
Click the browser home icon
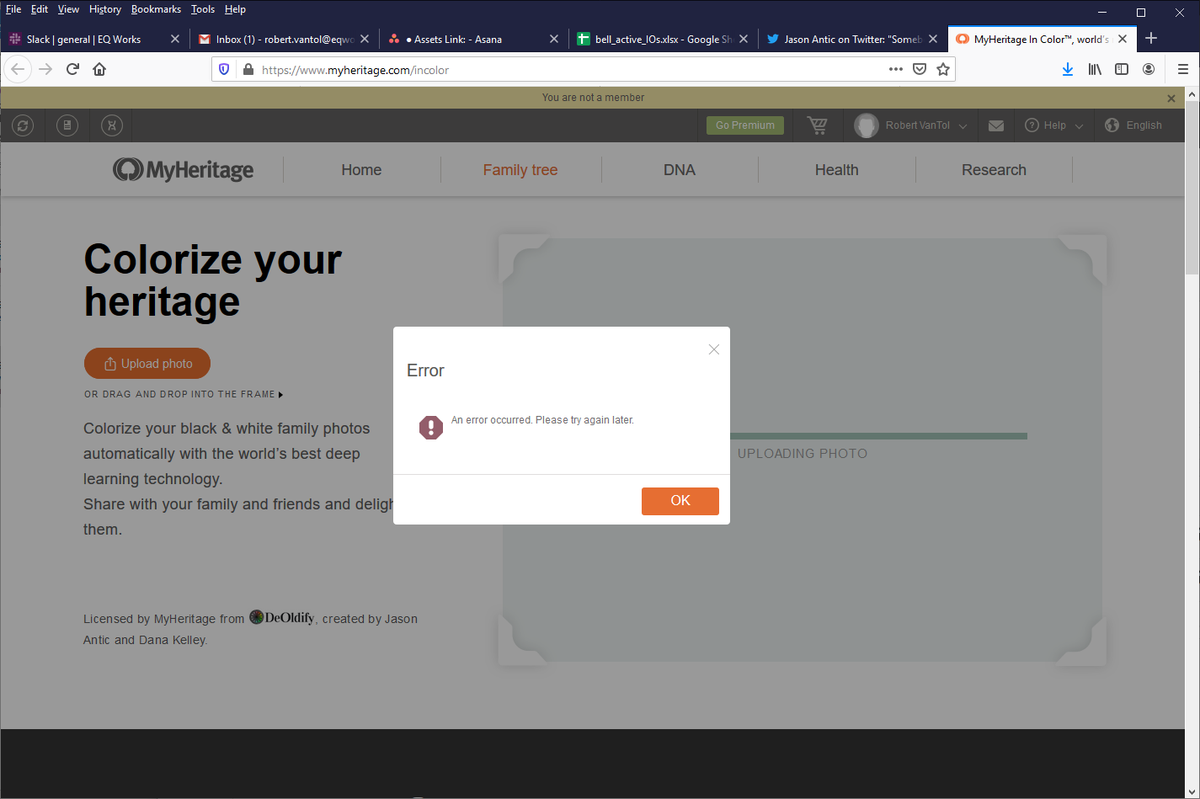[x=99, y=69]
